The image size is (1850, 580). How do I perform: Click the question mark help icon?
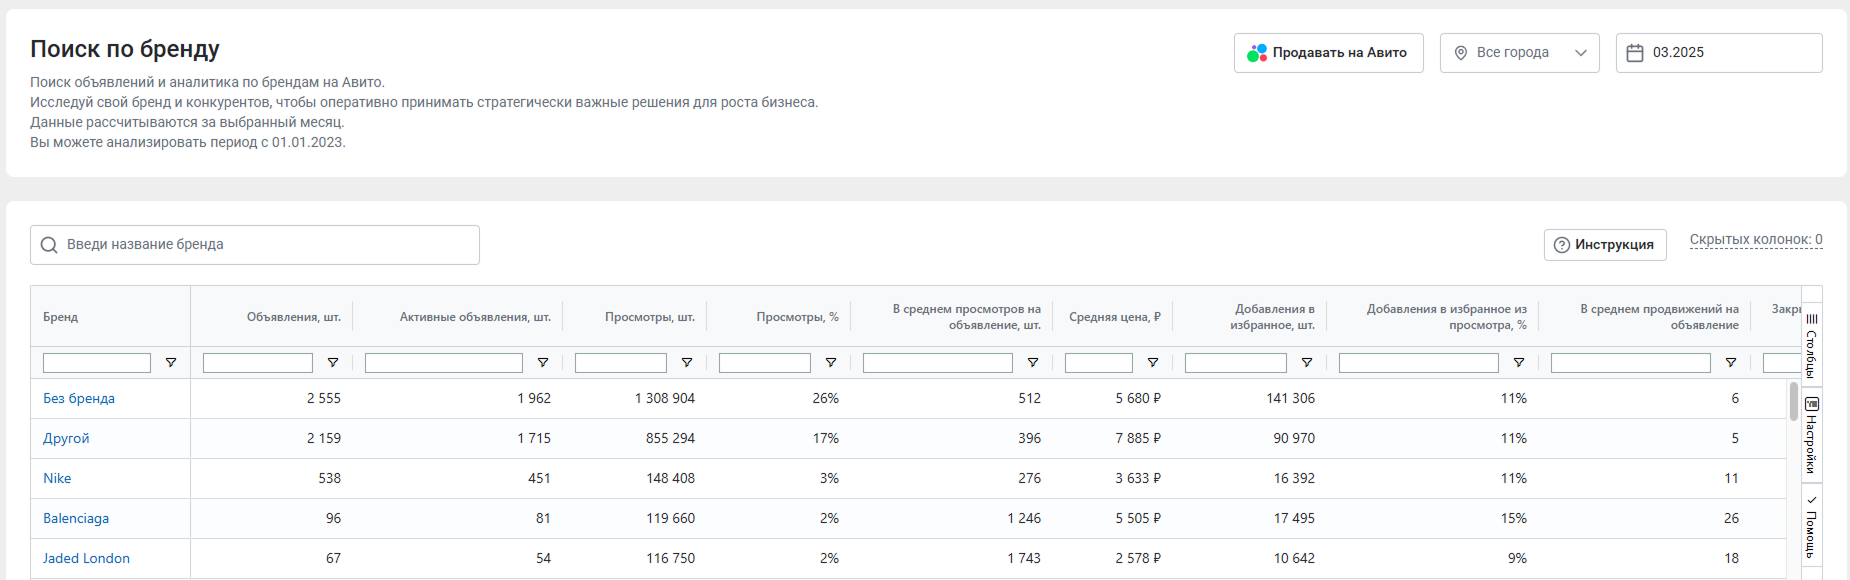(1562, 245)
